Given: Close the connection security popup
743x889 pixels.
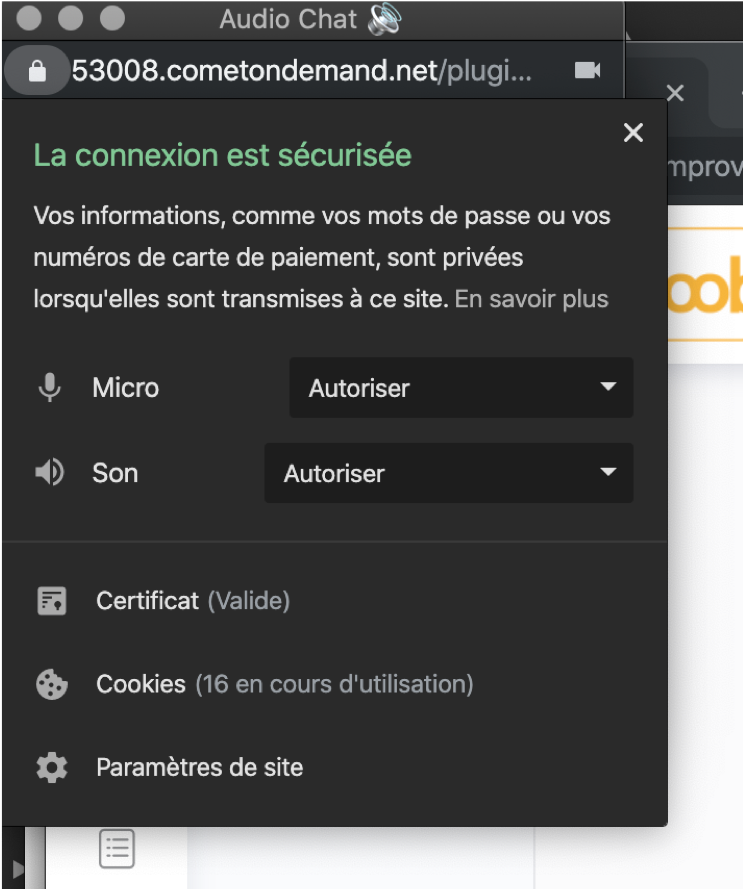Looking at the screenshot, I should pyautogui.click(x=633, y=133).
